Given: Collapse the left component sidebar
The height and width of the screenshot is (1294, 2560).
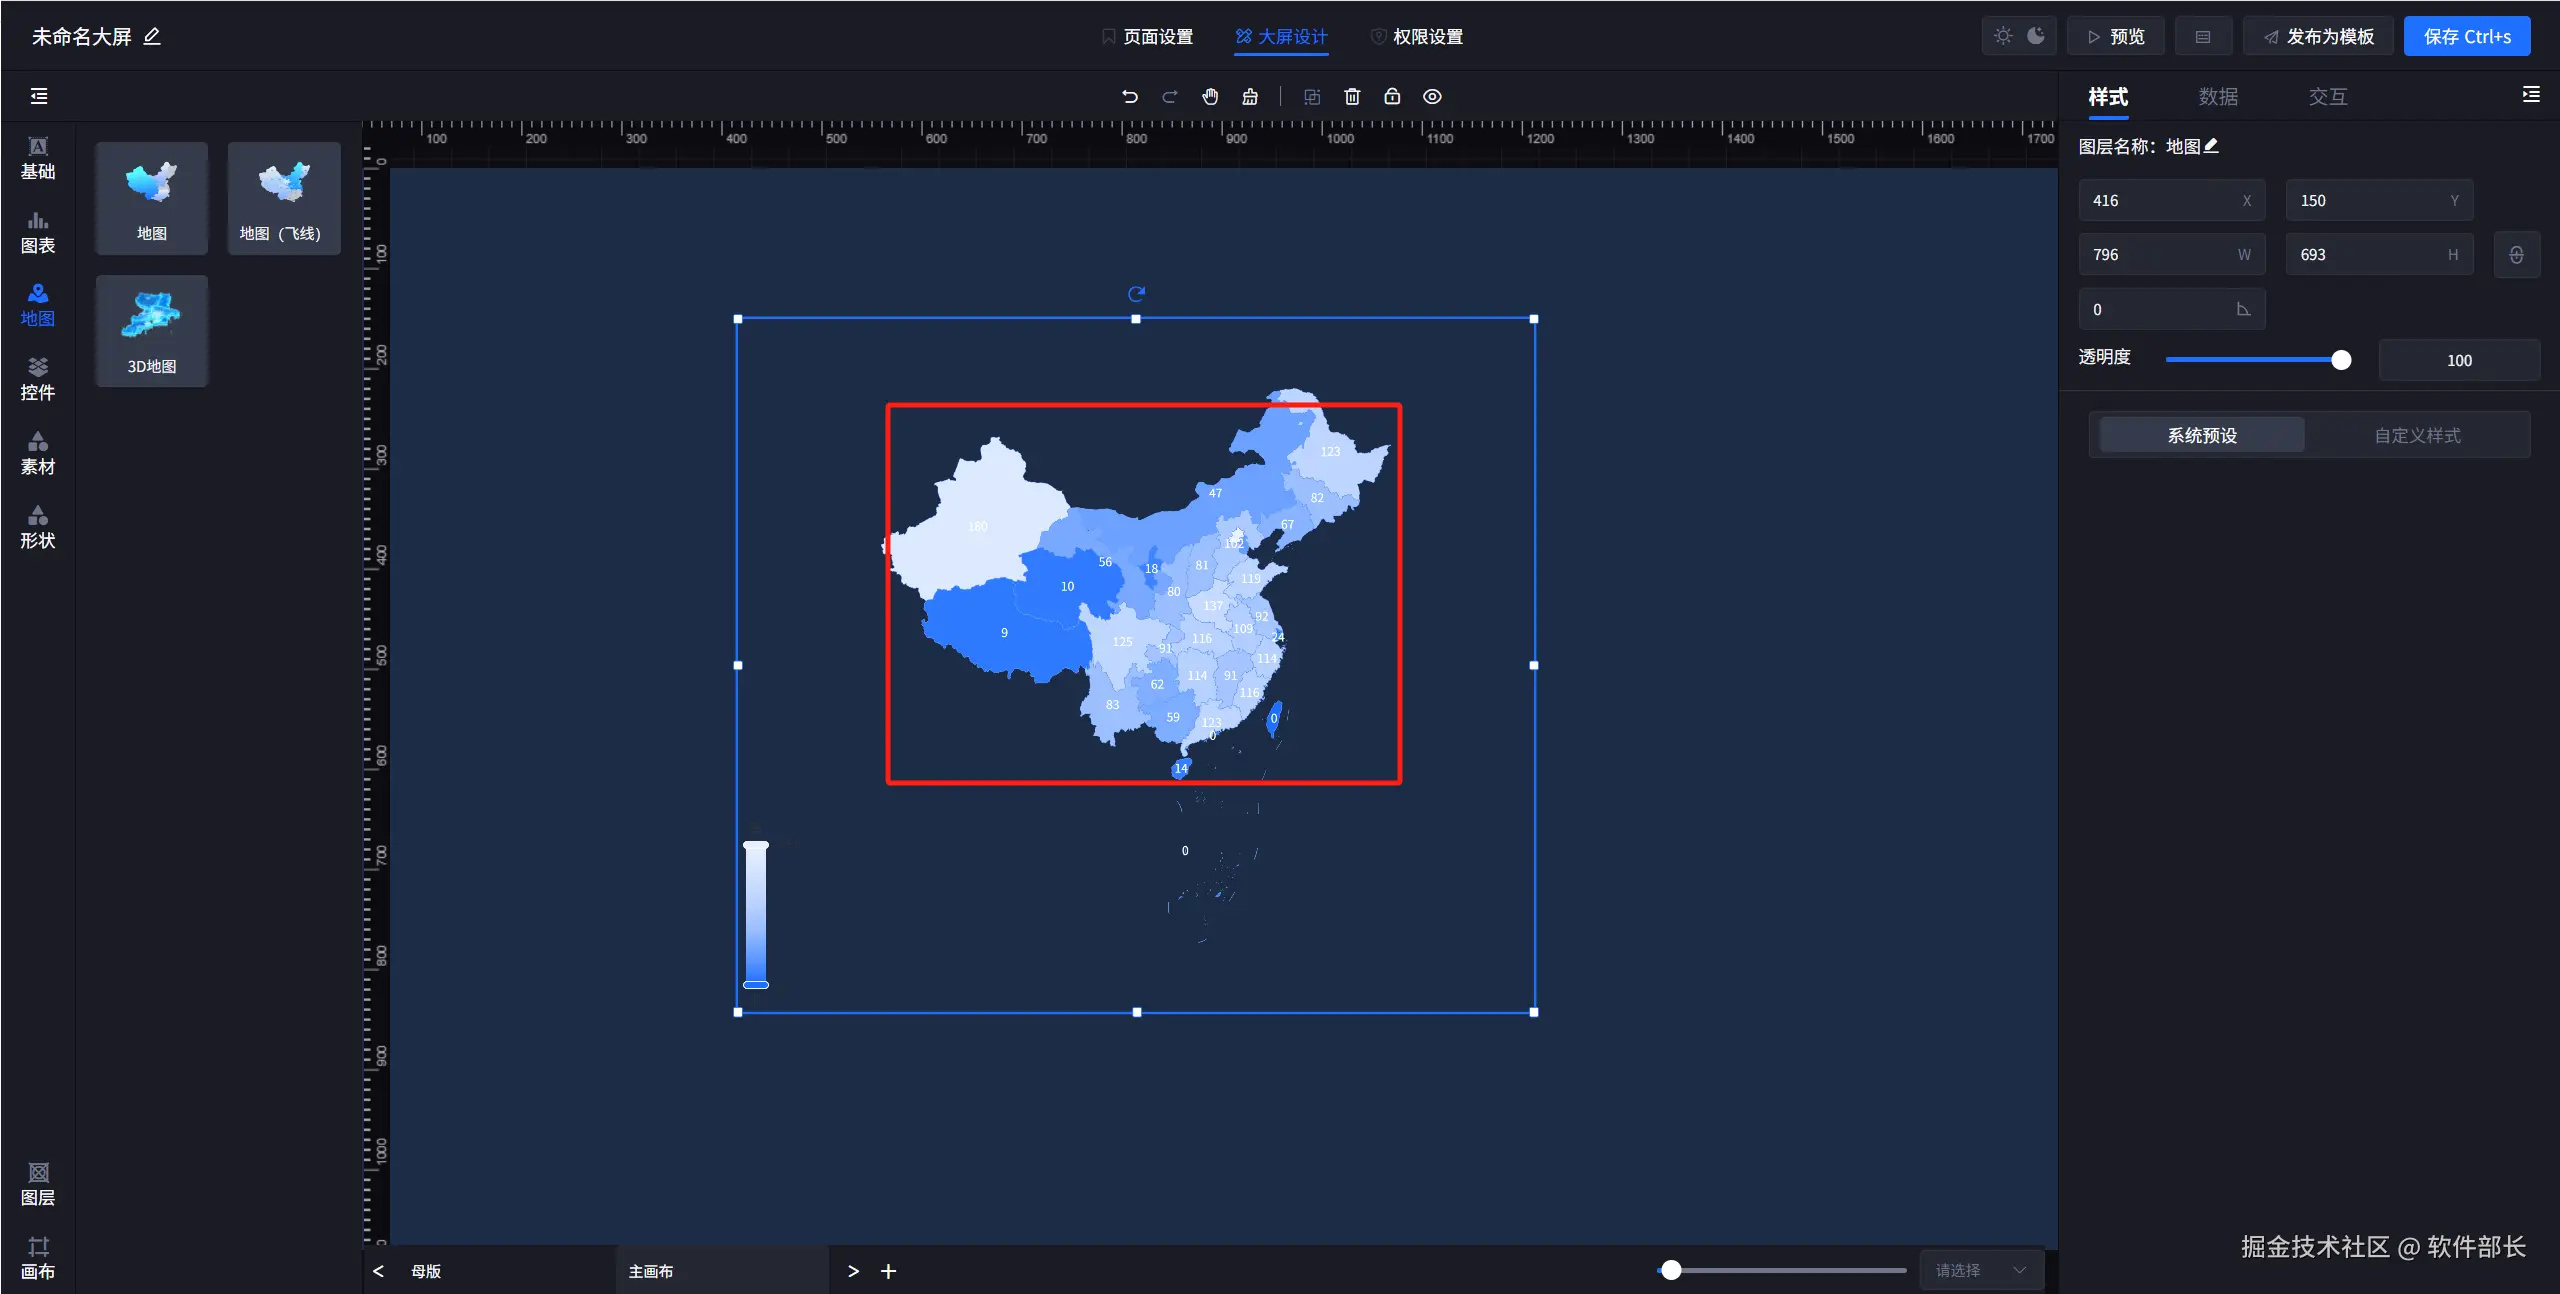Looking at the screenshot, I should tap(39, 96).
